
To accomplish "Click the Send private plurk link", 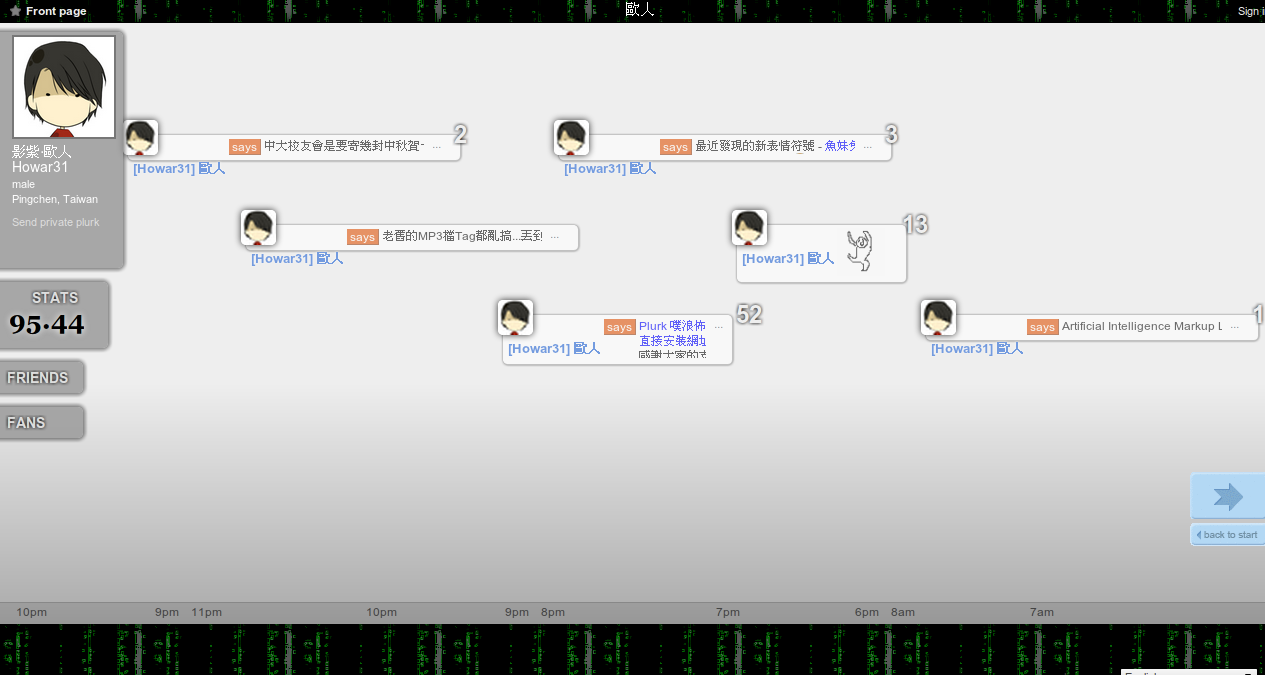I will point(56,222).
